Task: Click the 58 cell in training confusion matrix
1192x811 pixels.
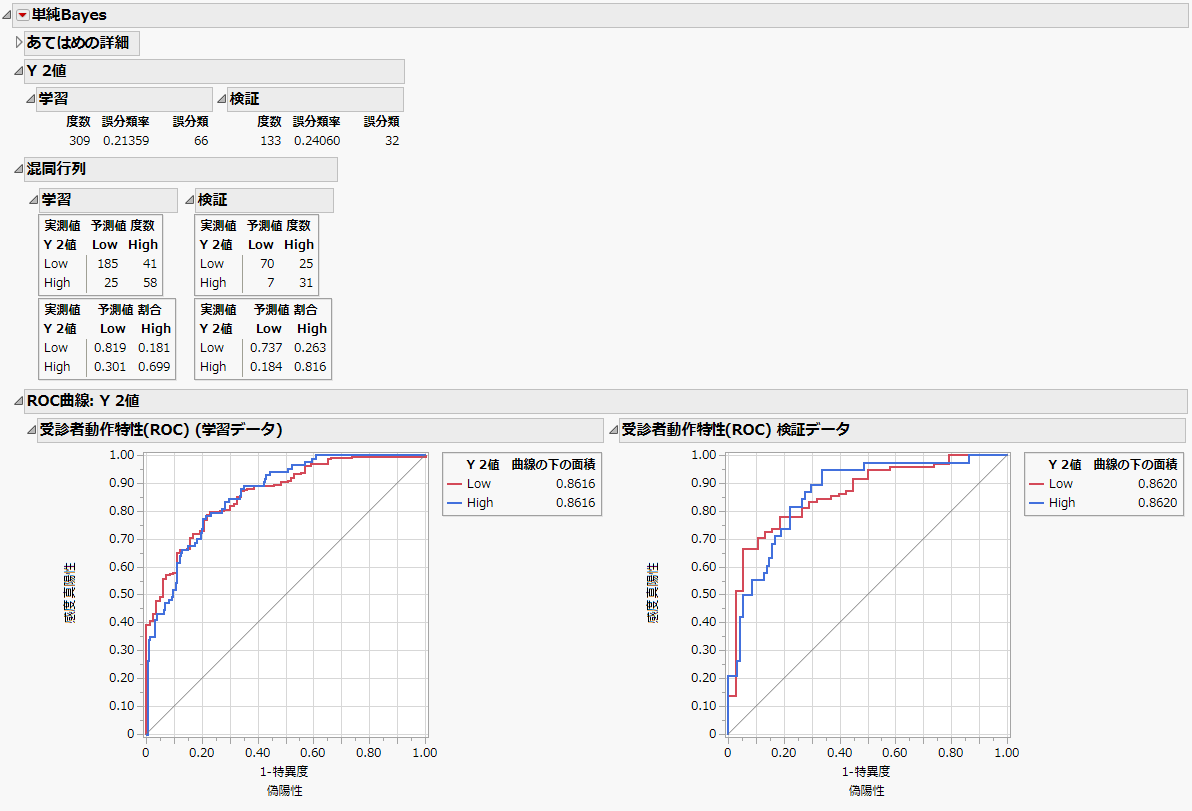Action: pos(150,283)
